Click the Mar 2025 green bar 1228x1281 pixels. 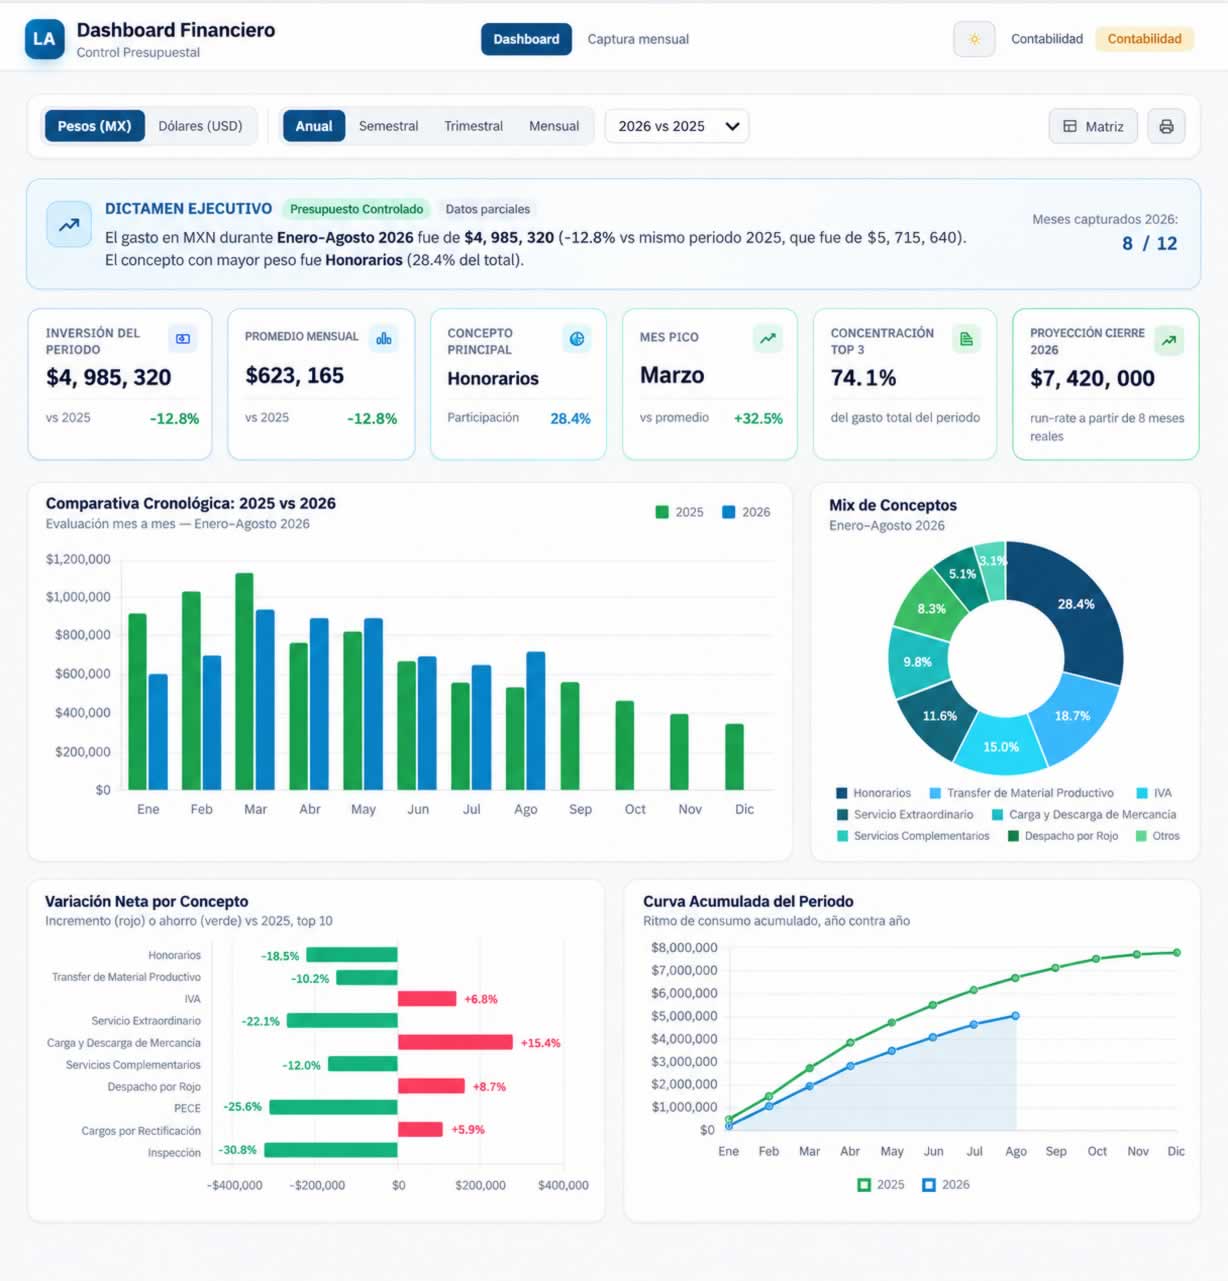click(x=244, y=681)
